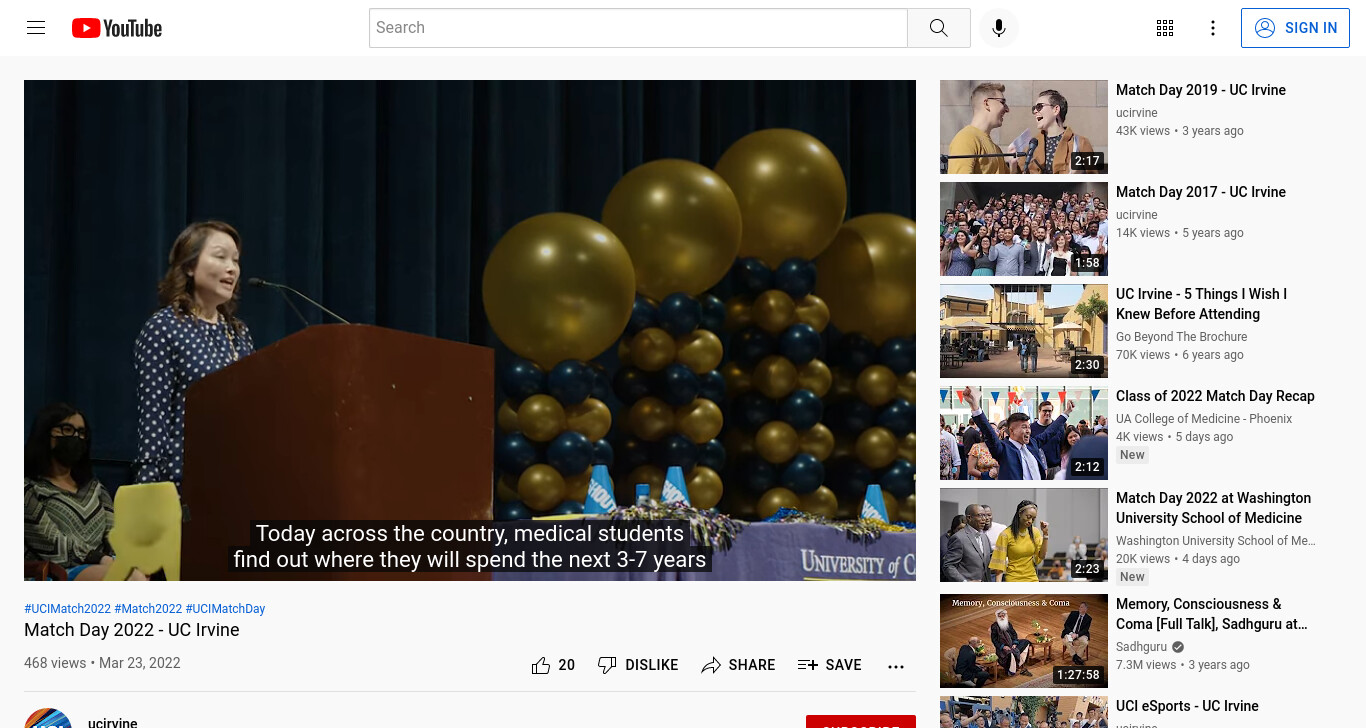Search with your voice microphone

click(x=998, y=28)
